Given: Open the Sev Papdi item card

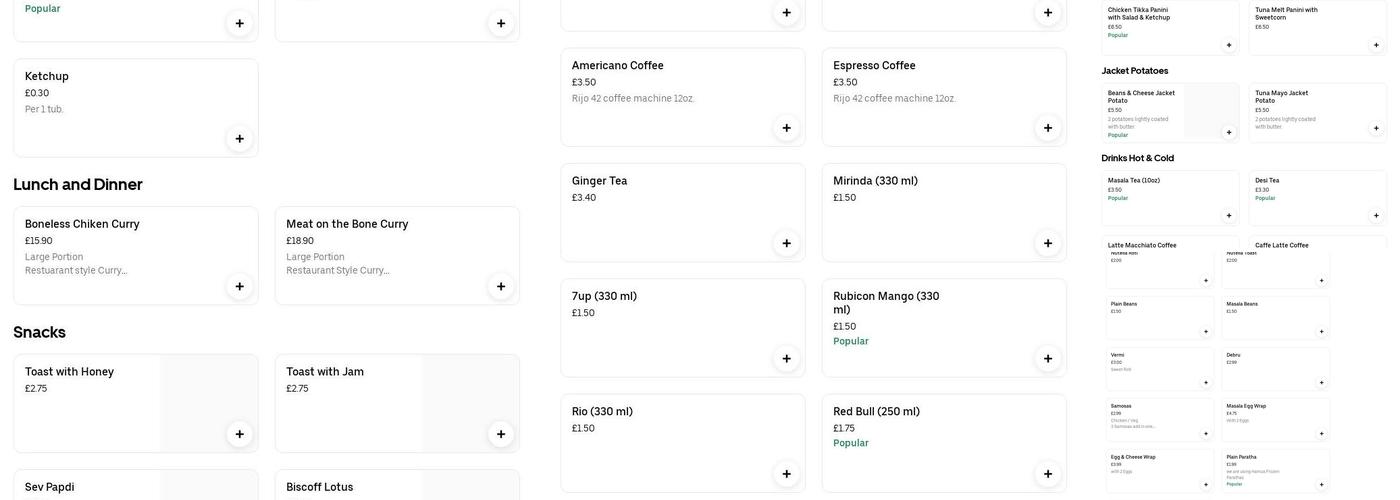Looking at the screenshot, I should (135, 486).
